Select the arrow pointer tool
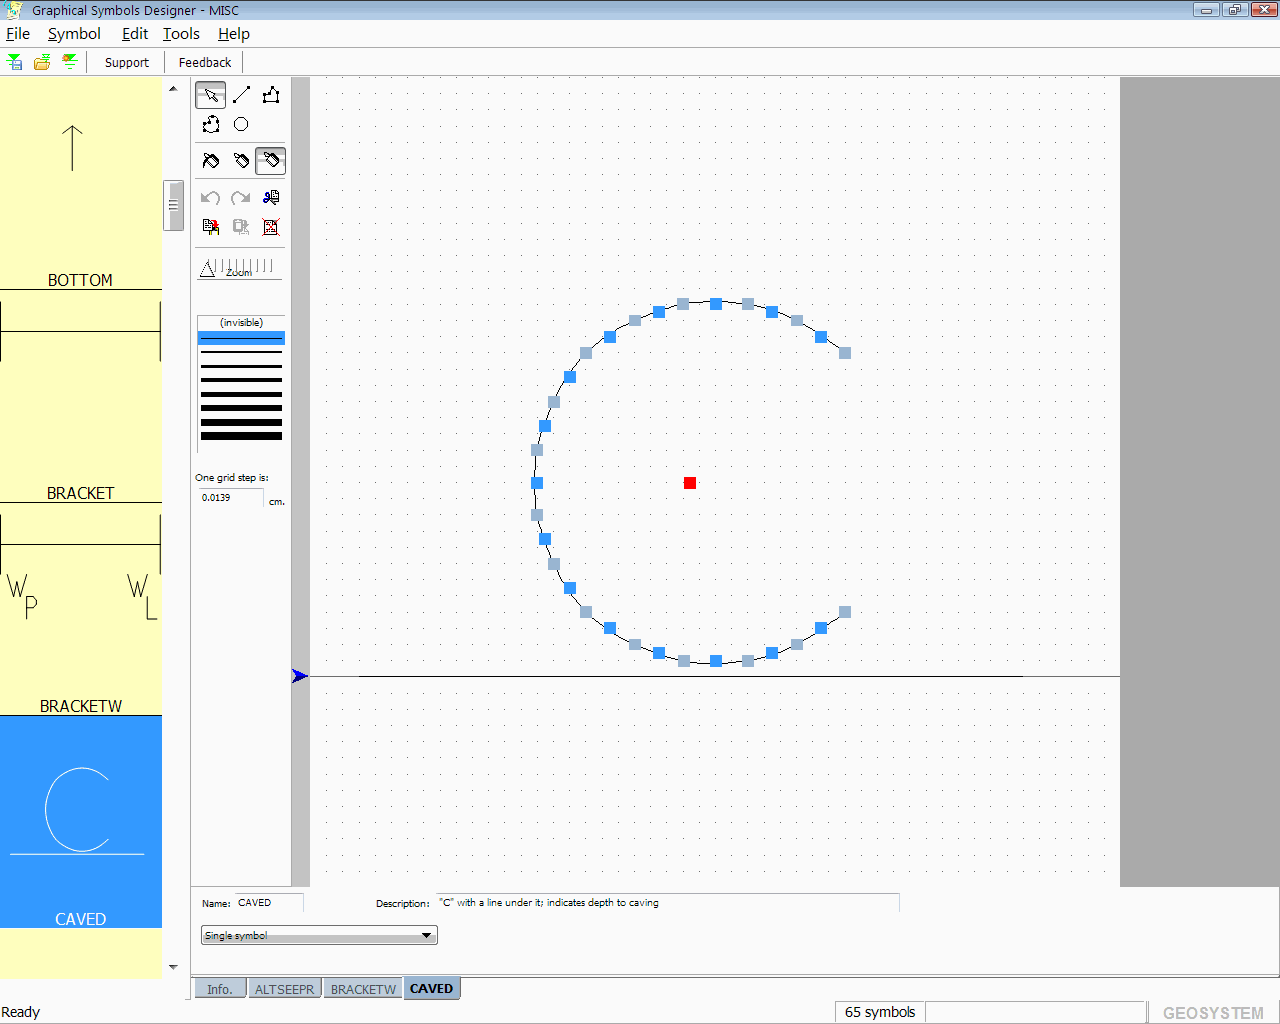 [210, 95]
